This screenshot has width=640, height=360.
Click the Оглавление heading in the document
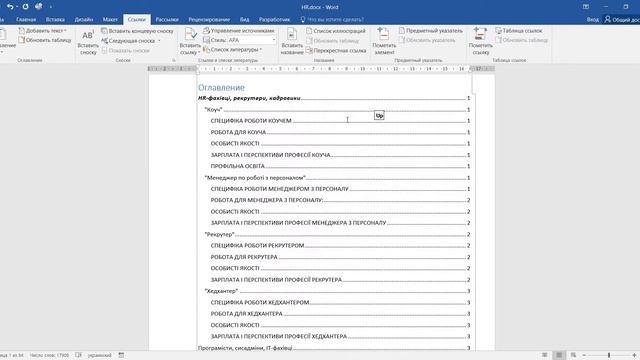(221, 87)
